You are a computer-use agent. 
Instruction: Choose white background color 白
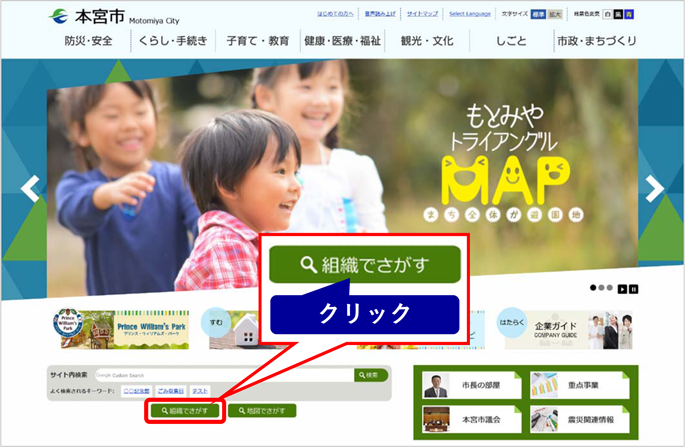(x=607, y=14)
